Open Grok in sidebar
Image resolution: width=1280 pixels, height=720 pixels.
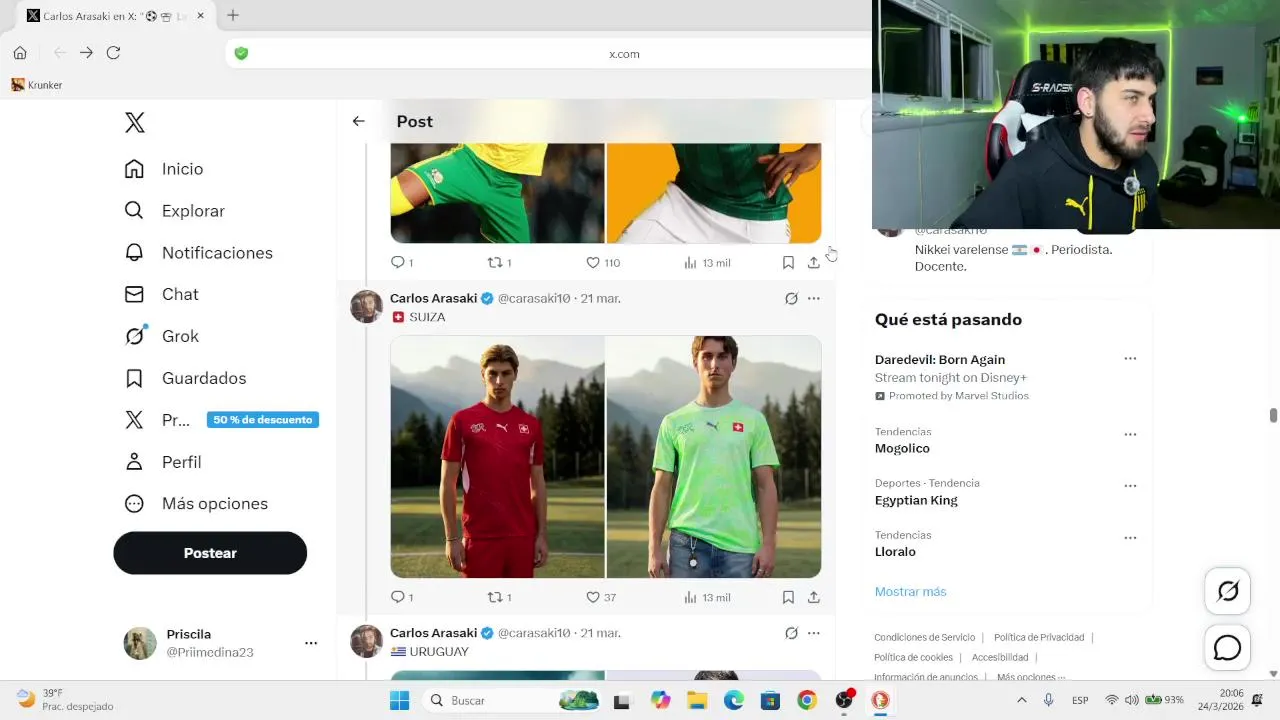[161, 336]
